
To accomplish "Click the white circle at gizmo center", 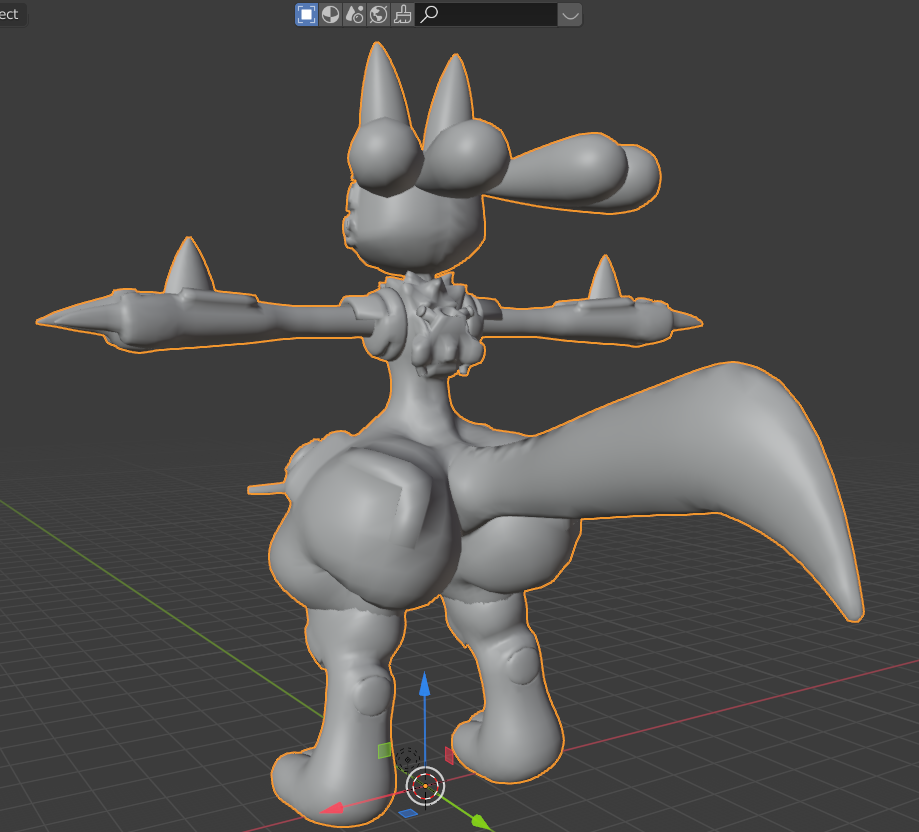I will point(425,785).
